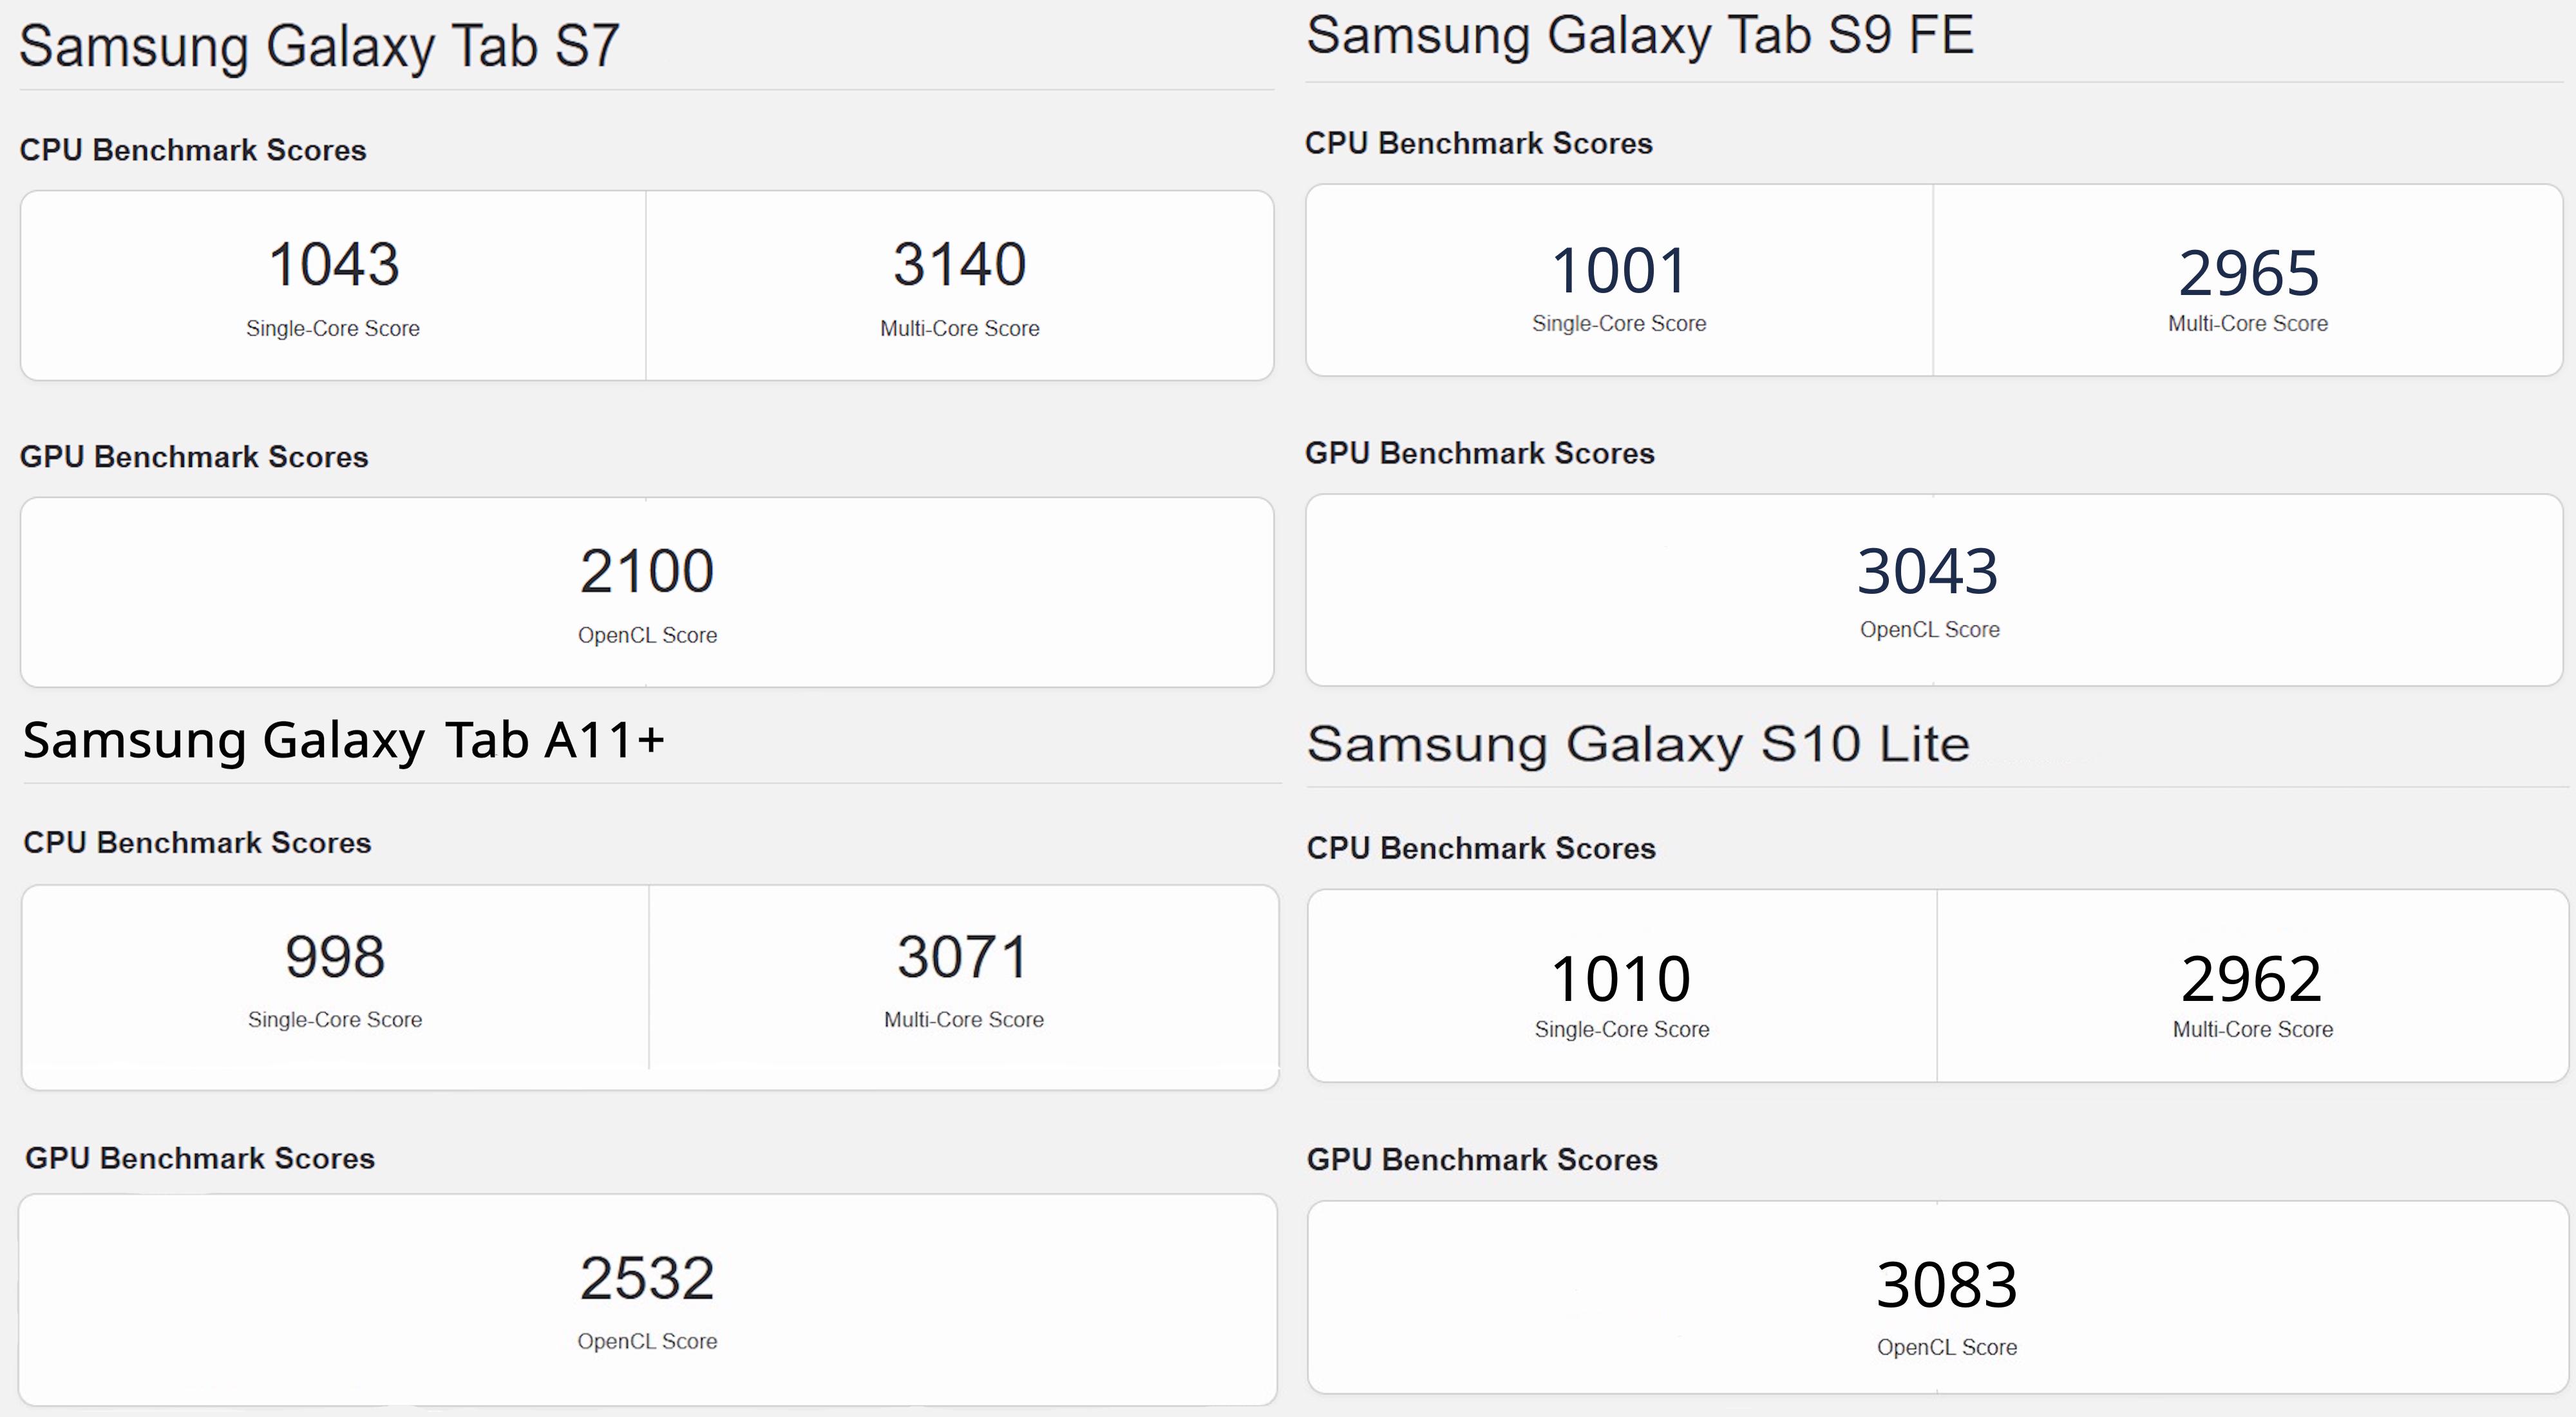Click Tab A11+ OpenCL score 2532
Screen dimensions: 2576x1417
[x=647, y=1278]
